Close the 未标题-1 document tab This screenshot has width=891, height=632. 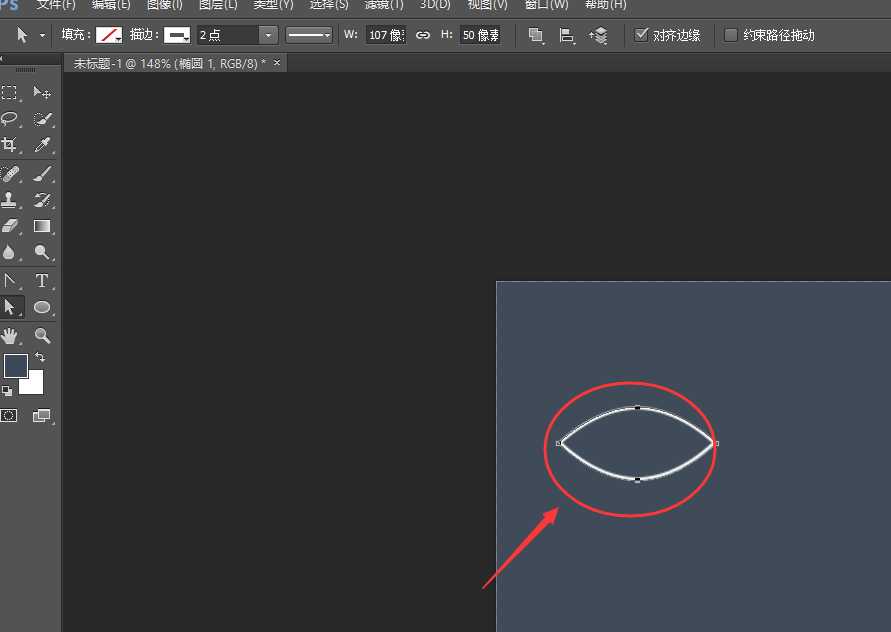click(x=277, y=63)
